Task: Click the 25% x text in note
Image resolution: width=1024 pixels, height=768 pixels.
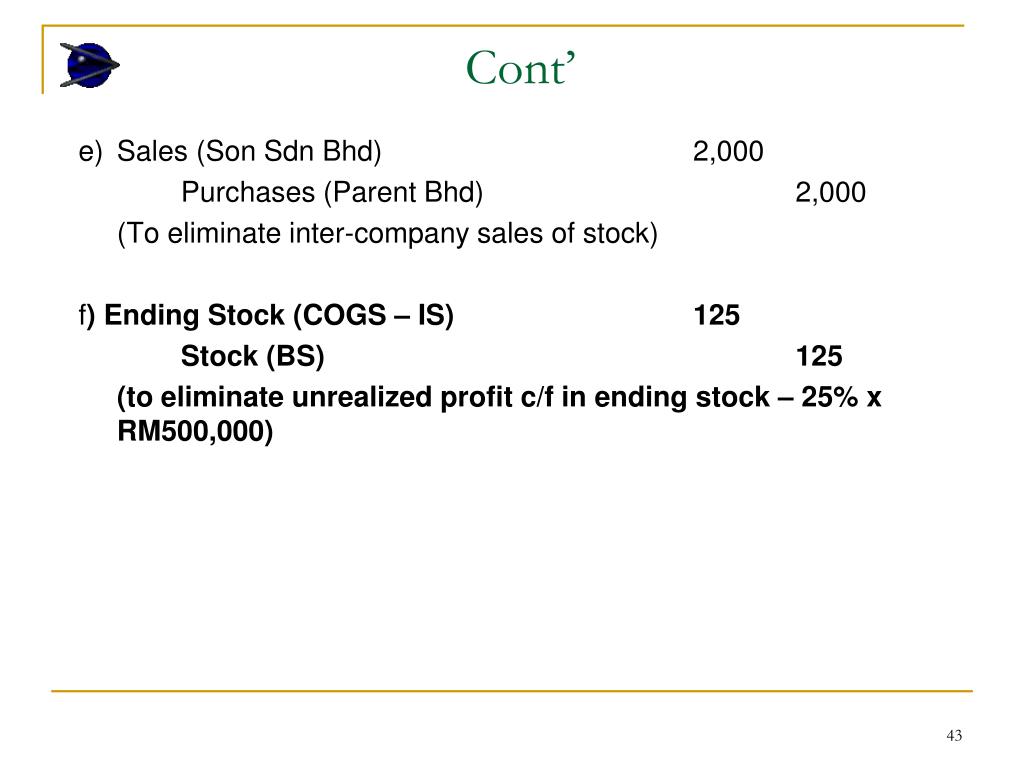Action: (841, 397)
